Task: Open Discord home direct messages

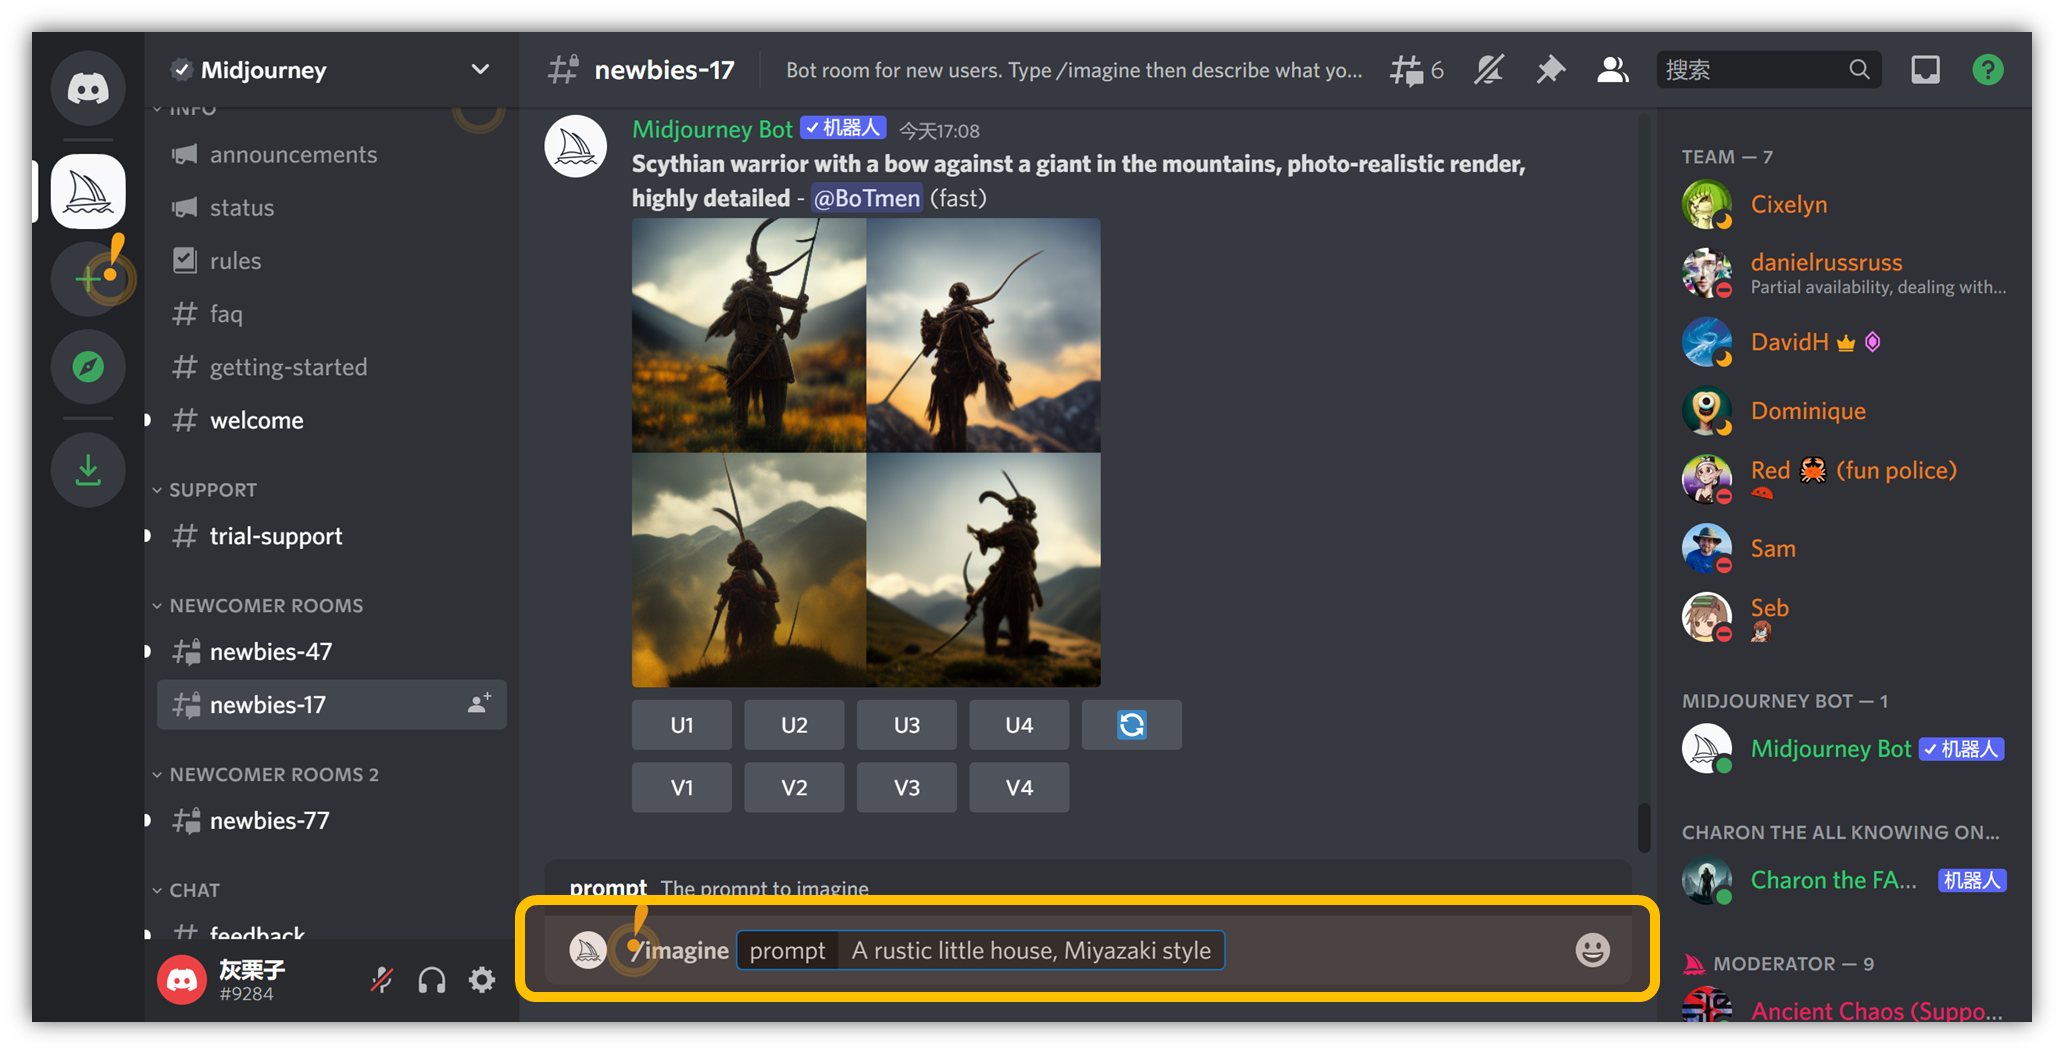Action: [x=88, y=88]
